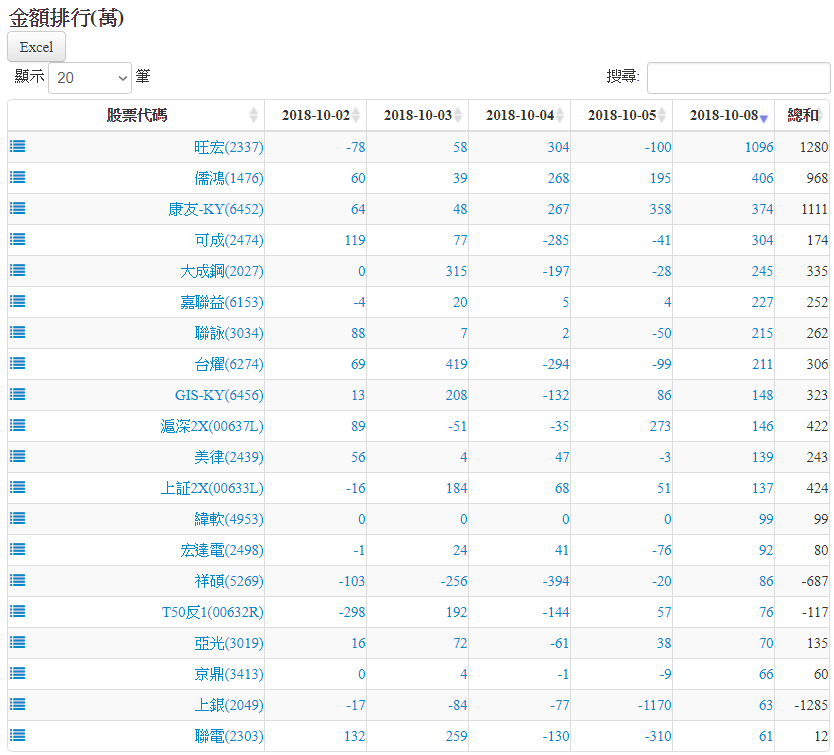Click the 搜尋 search input field
The height and width of the screenshot is (755, 834).
(x=738, y=77)
